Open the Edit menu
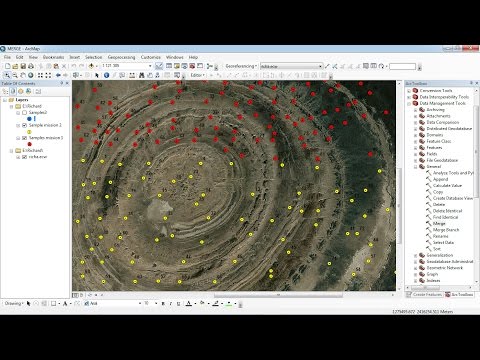Screen dimensions: 480x360 tap(20, 57)
